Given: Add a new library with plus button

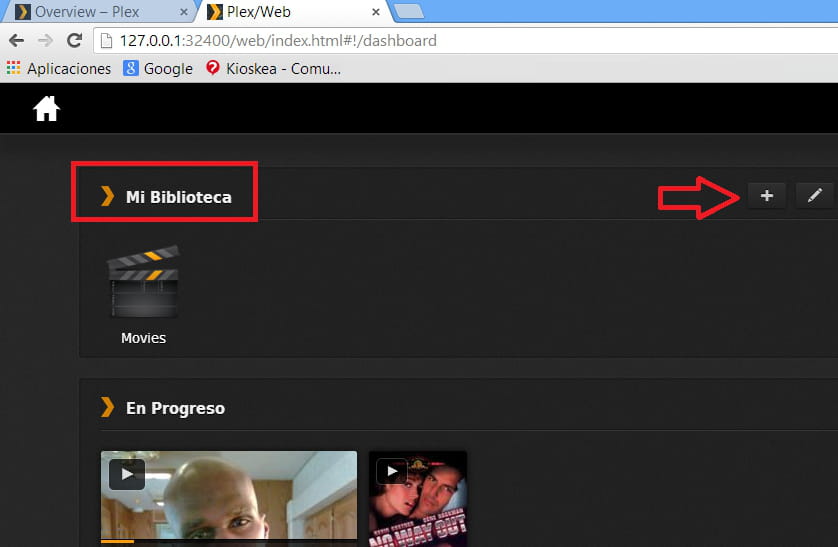Looking at the screenshot, I should (766, 196).
